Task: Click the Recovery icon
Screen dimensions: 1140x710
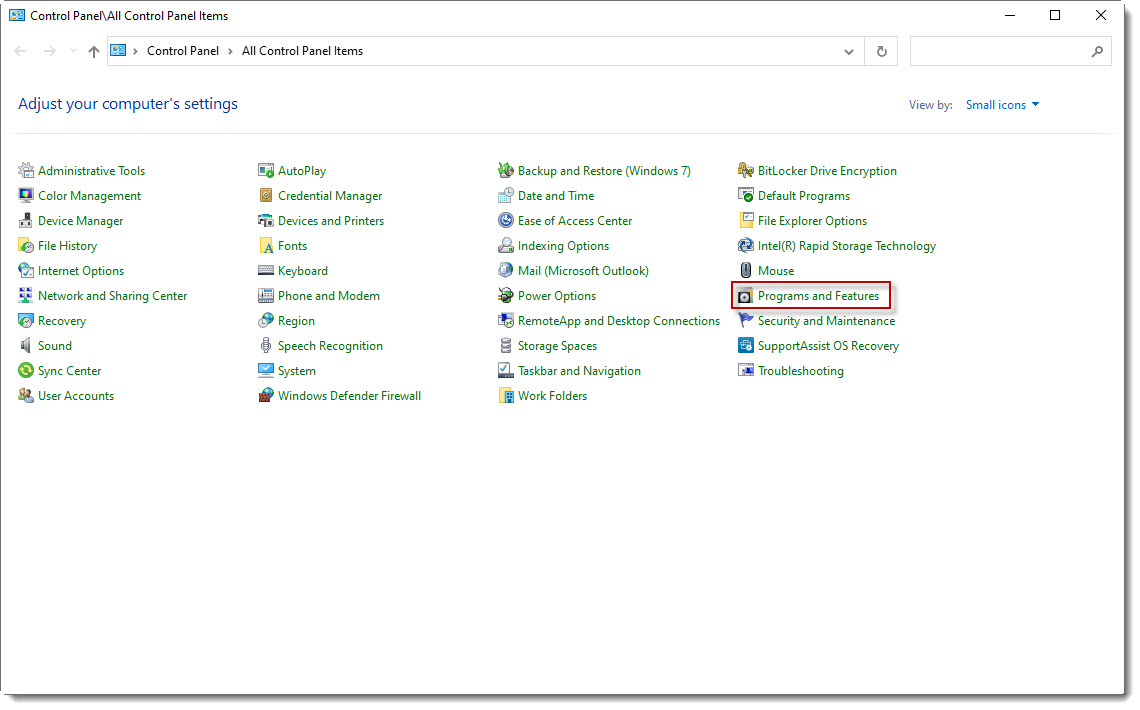Action: tap(26, 320)
